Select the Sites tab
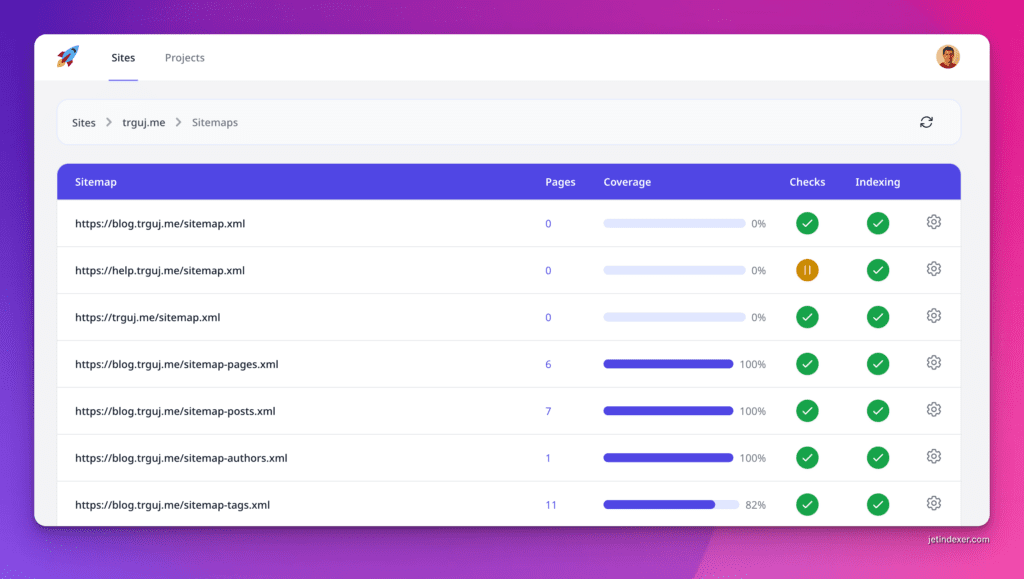This screenshot has width=1024, height=579. pyautogui.click(x=123, y=58)
